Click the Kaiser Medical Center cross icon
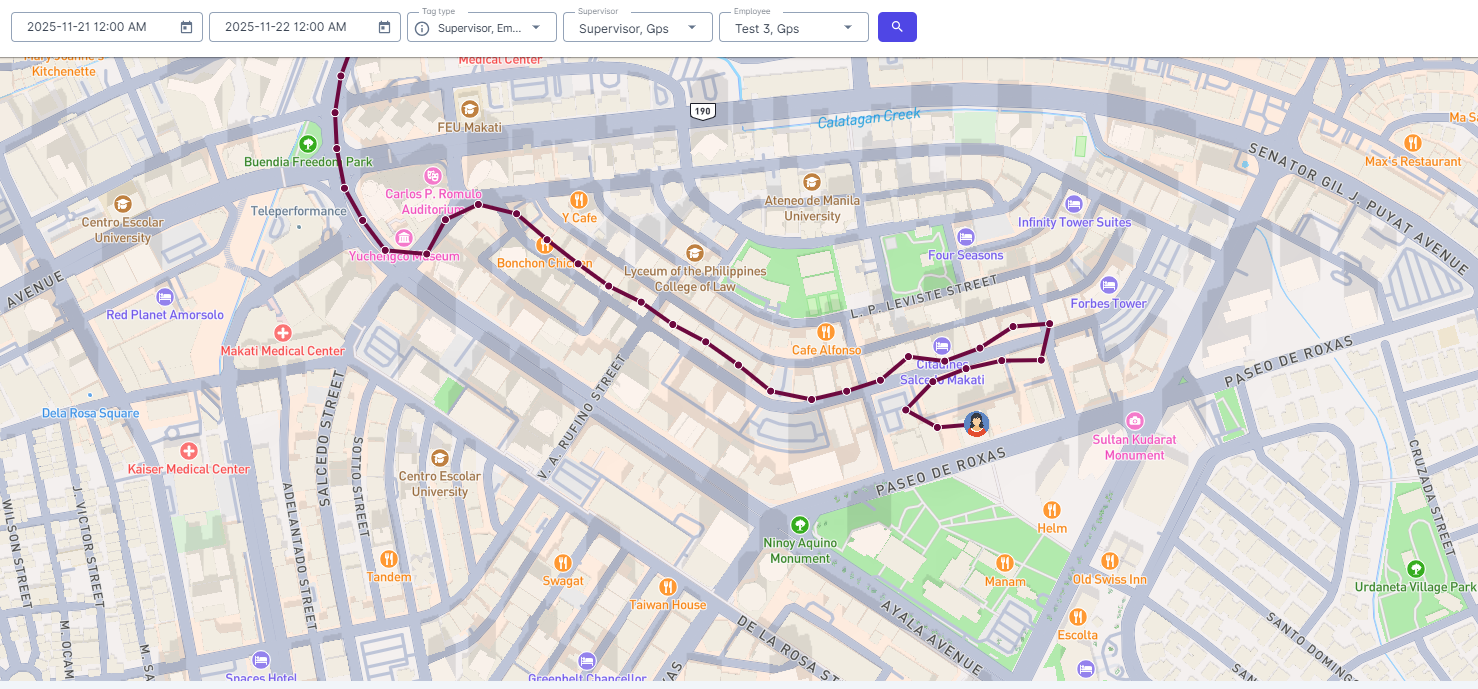The width and height of the screenshot is (1478, 689). pyautogui.click(x=188, y=451)
